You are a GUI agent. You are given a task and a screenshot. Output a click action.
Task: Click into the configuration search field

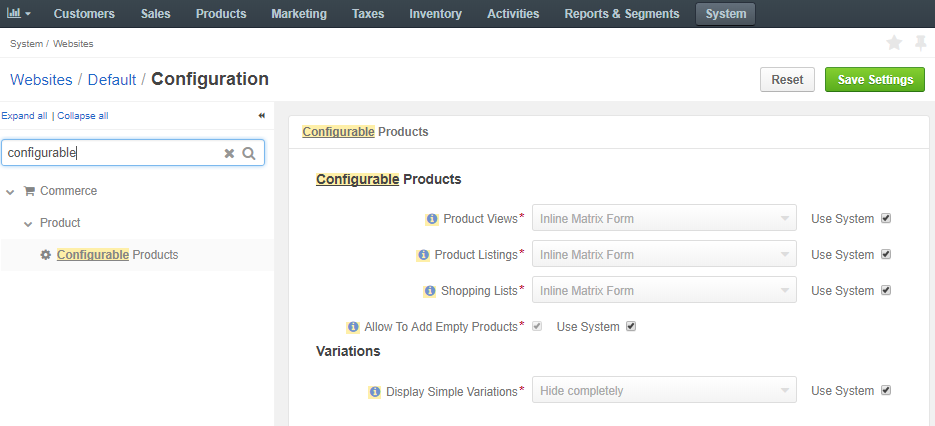click(113, 153)
